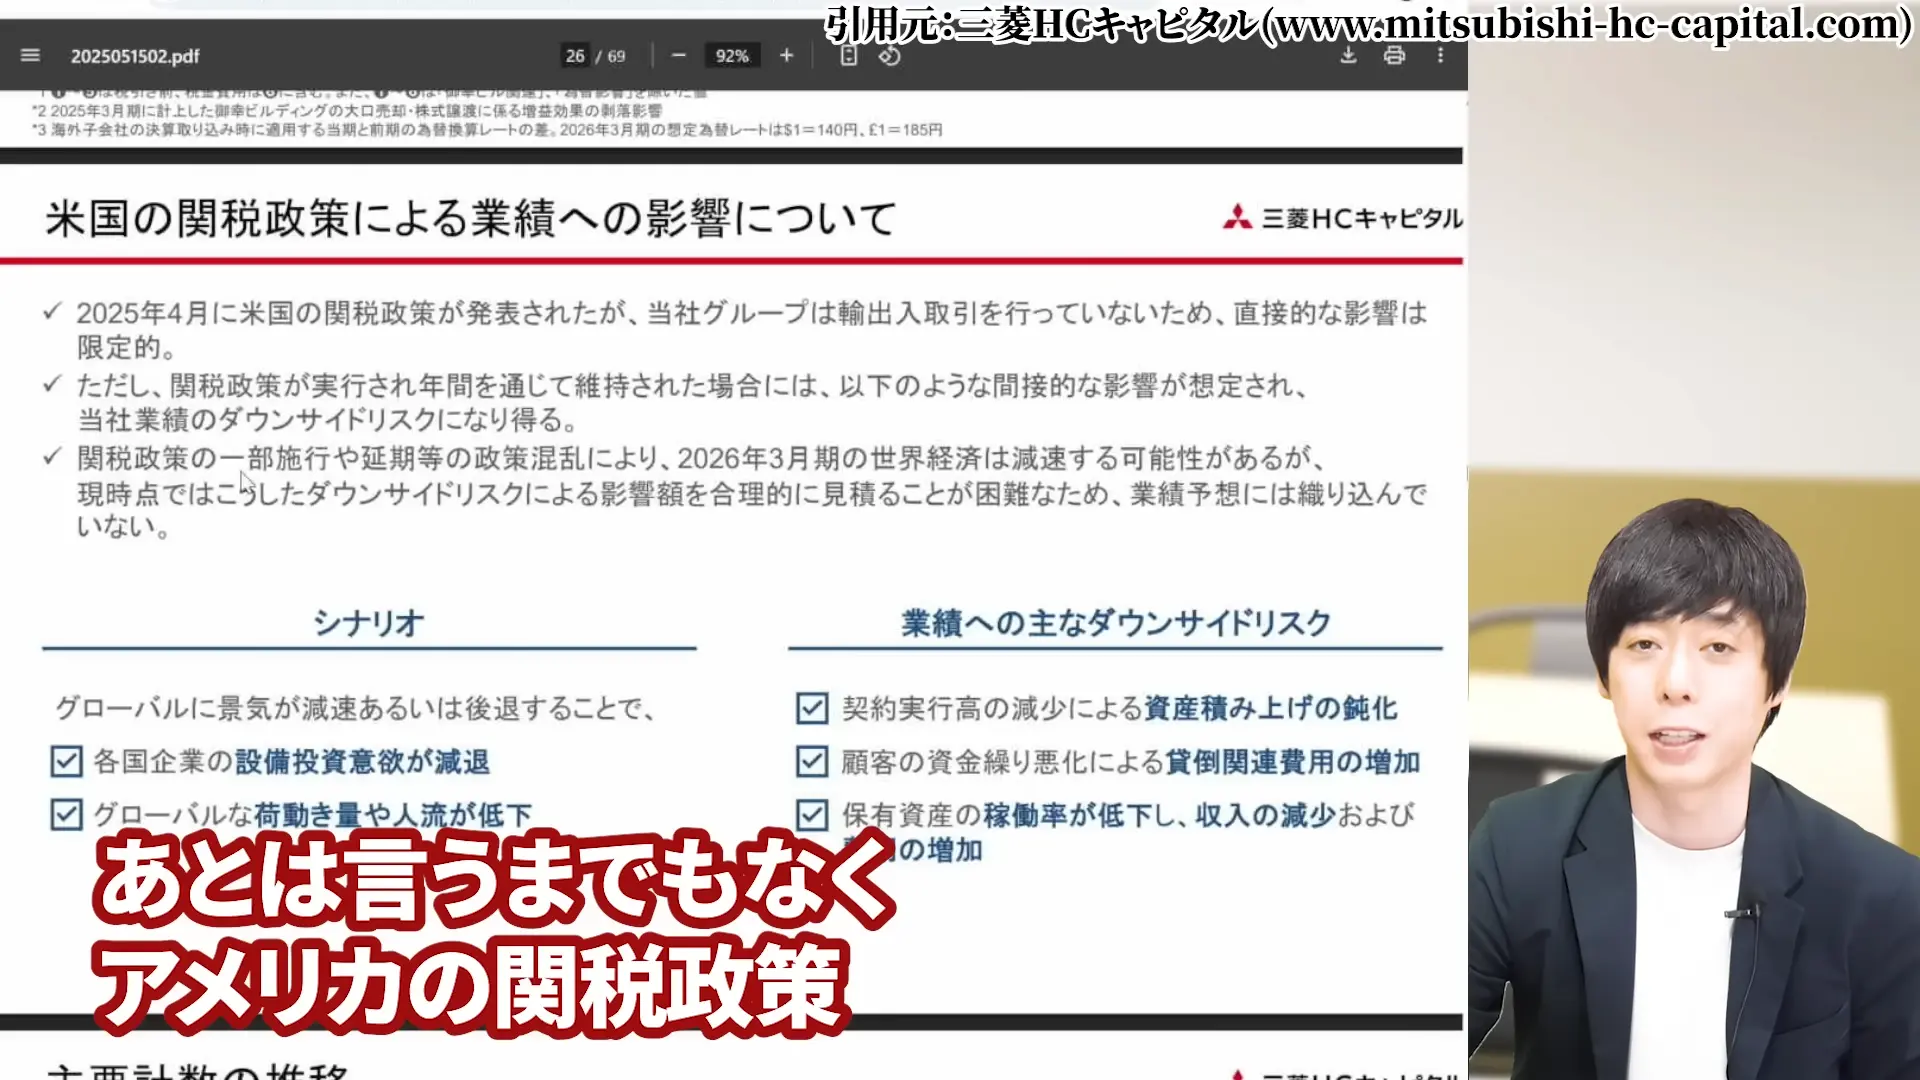
Task: Zoom in with the plus icon
Action: click(787, 56)
